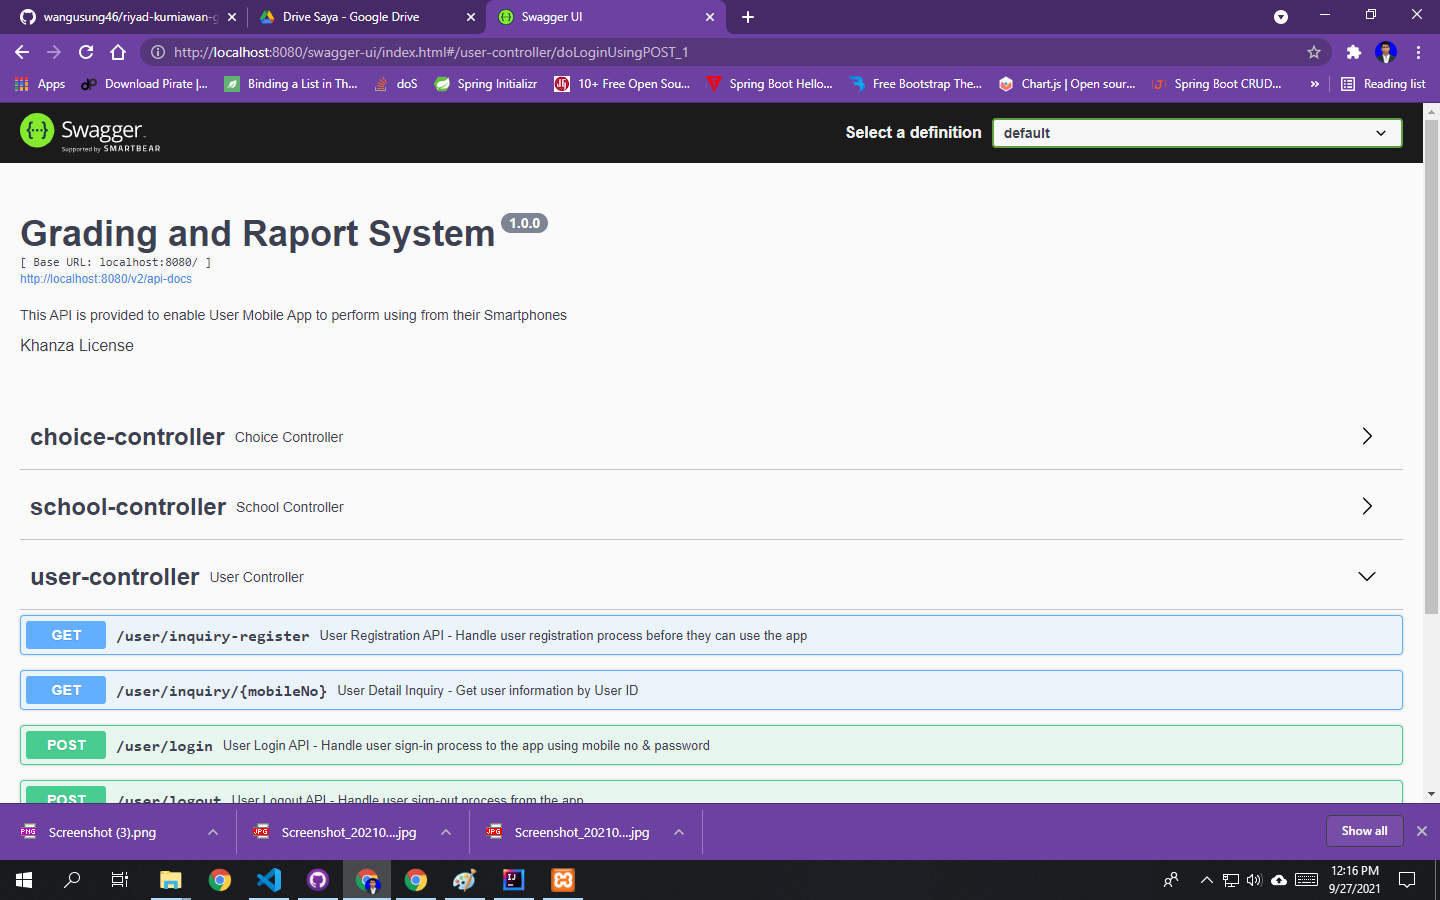
Task: Open Chrome's three-dot menu
Action: [1418, 52]
